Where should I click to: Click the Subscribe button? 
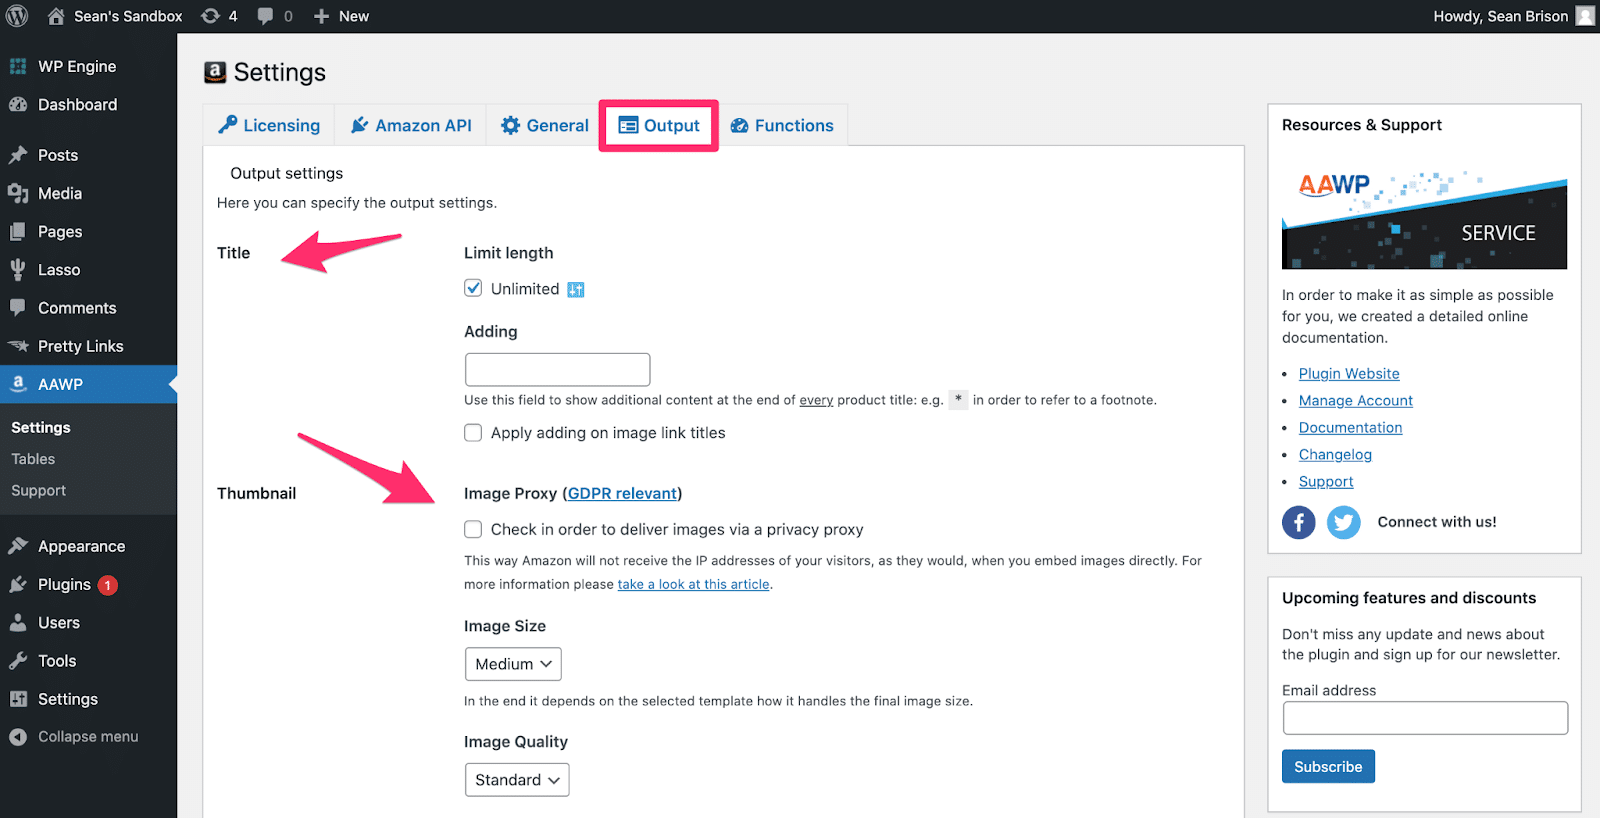[1328, 766]
